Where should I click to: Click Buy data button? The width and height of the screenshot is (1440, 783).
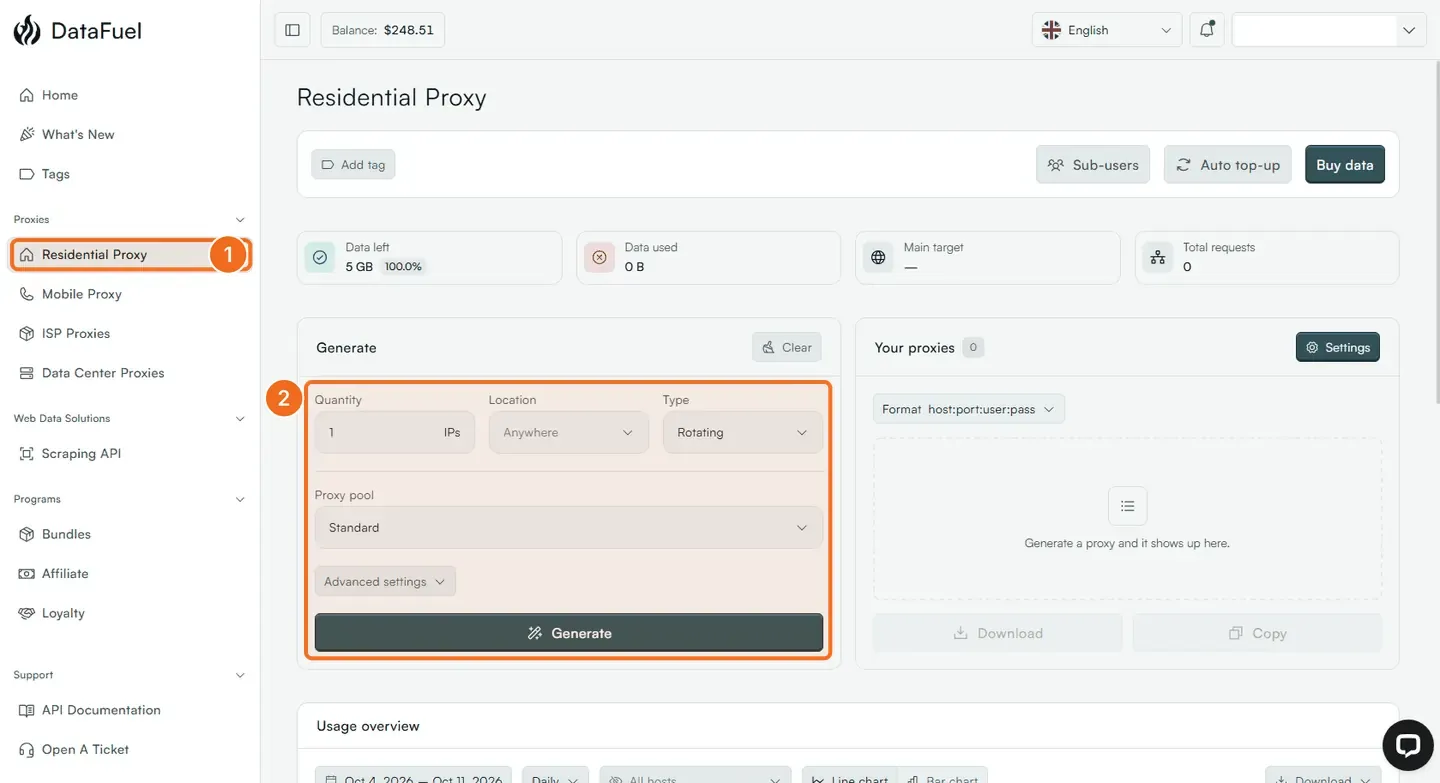tap(1345, 165)
